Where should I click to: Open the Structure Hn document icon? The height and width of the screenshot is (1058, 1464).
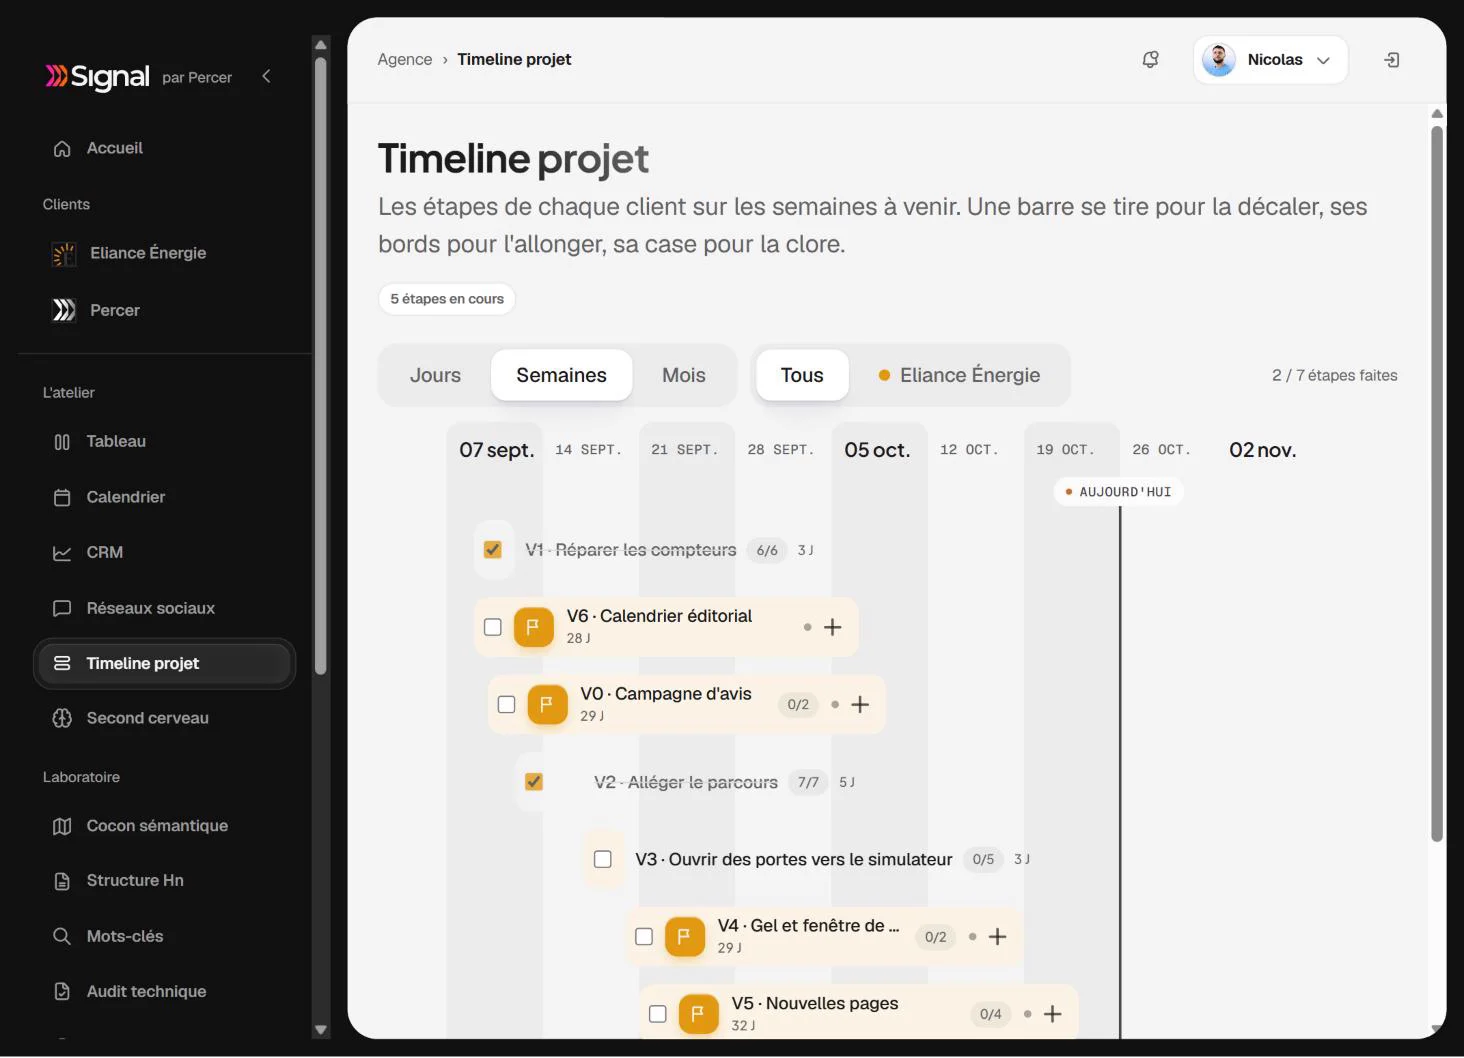click(62, 881)
